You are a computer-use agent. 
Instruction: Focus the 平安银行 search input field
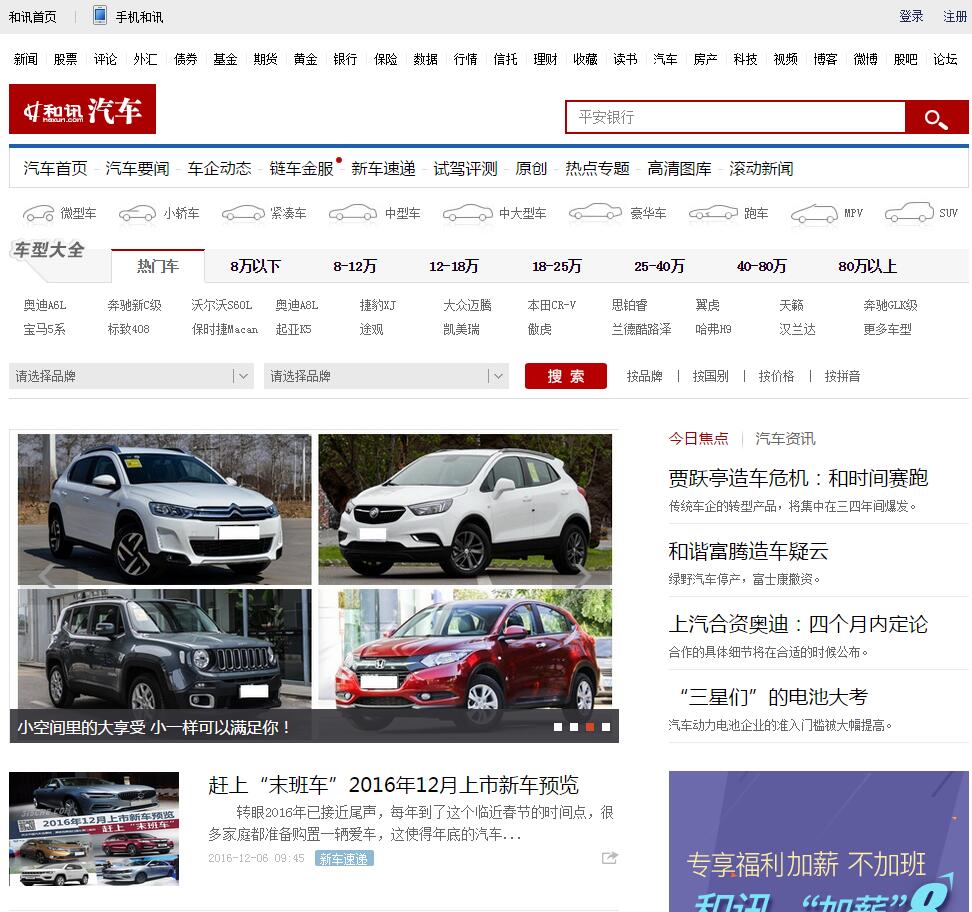click(735, 117)
